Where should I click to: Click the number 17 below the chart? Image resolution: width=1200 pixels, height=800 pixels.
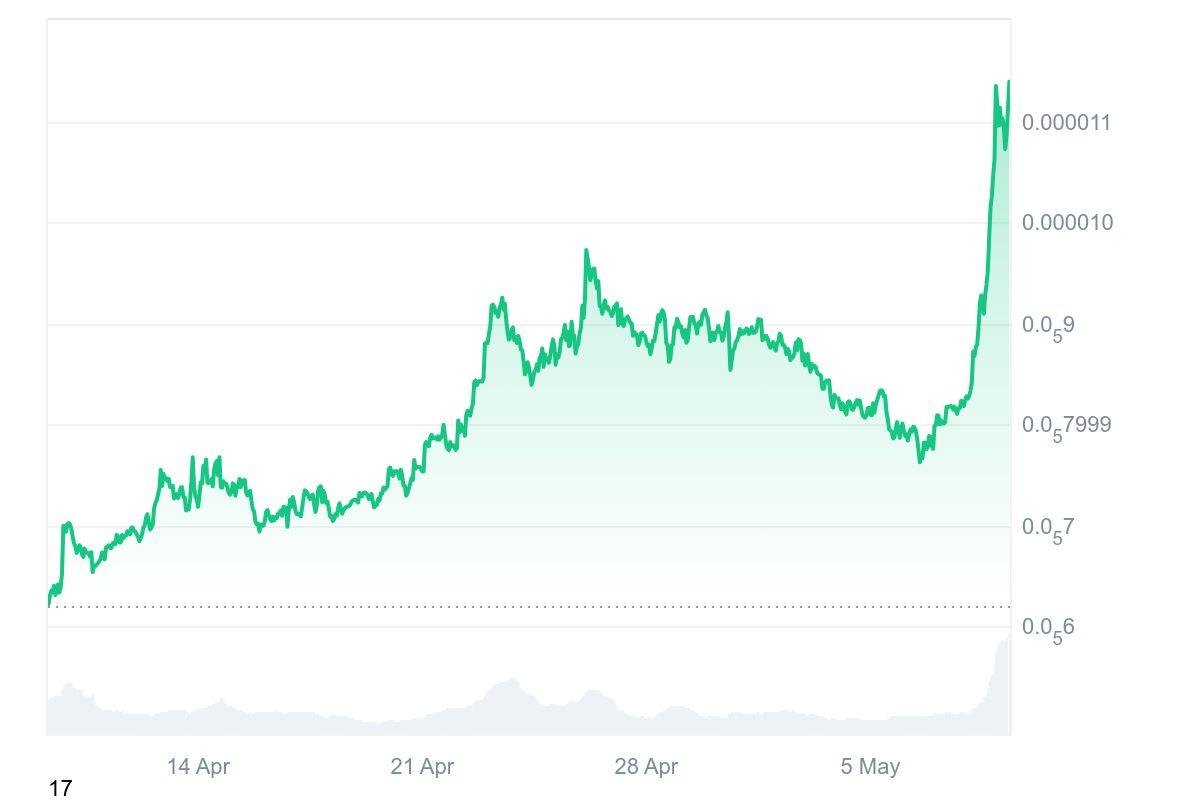[60, 789]
